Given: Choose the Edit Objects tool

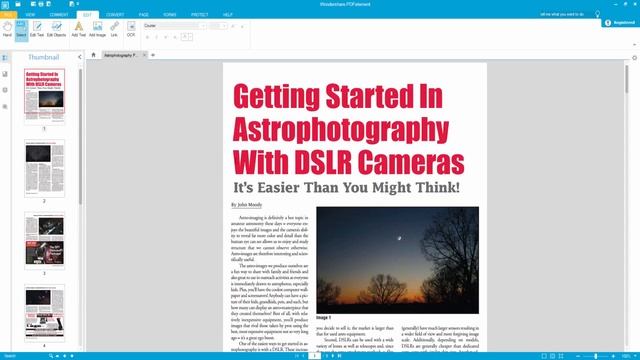Looking at the screenshot, I should tap(56, 29).
